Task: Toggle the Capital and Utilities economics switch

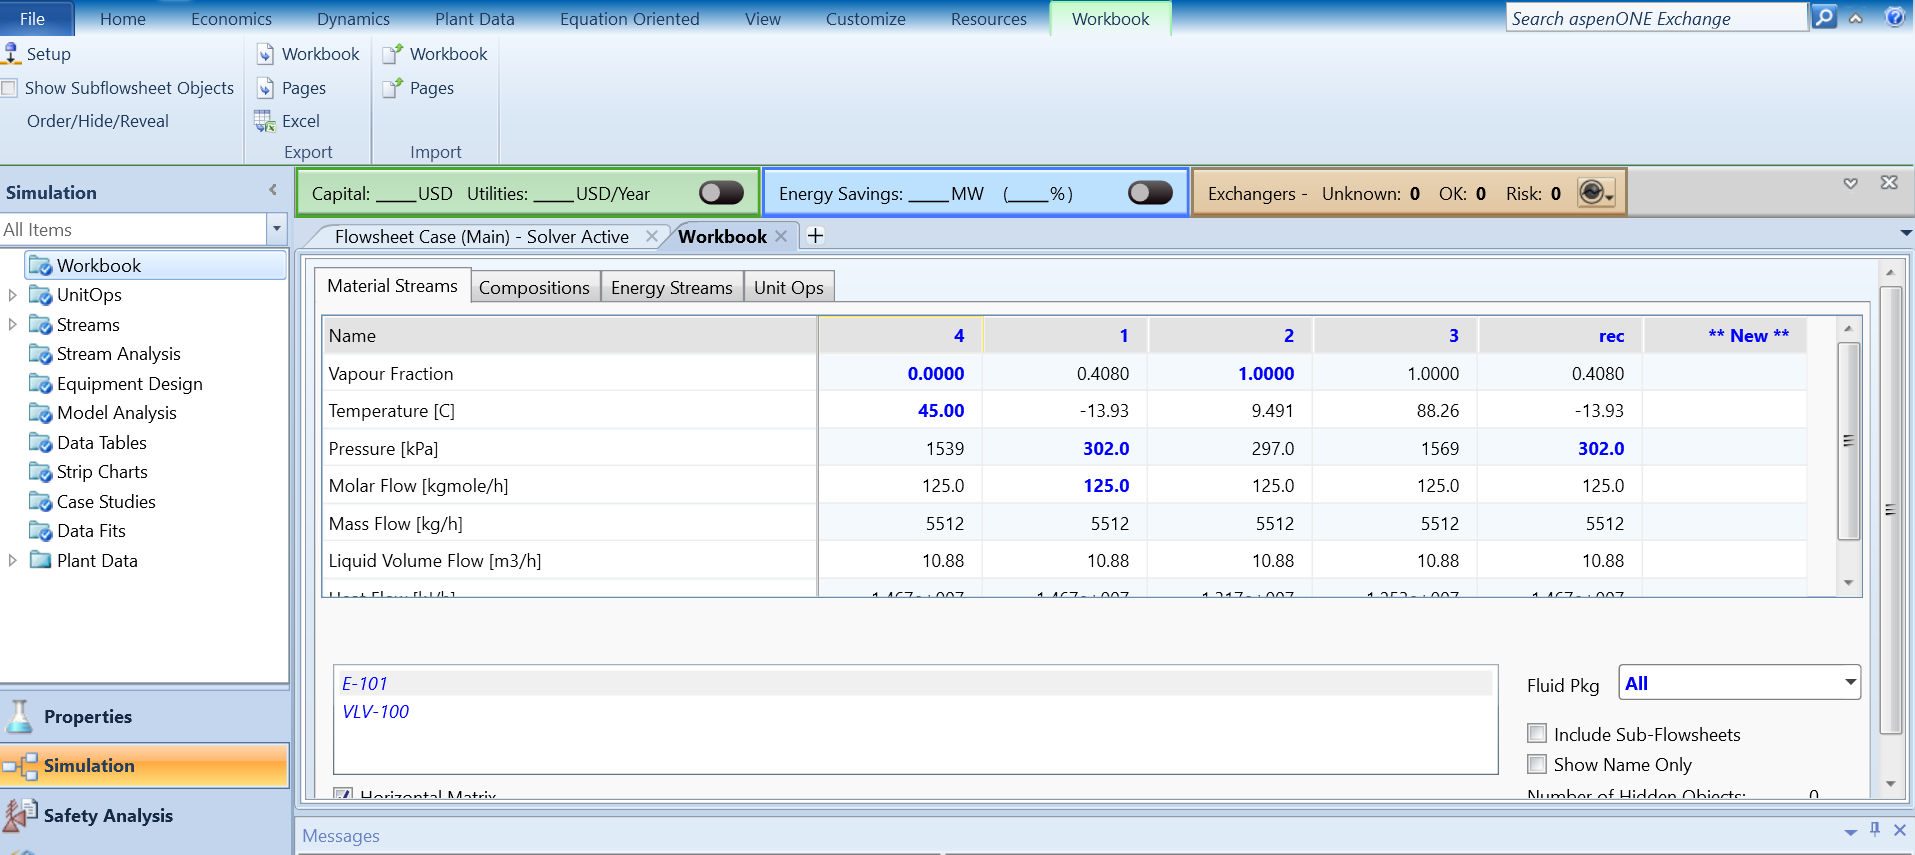Action: pos(721,192)
